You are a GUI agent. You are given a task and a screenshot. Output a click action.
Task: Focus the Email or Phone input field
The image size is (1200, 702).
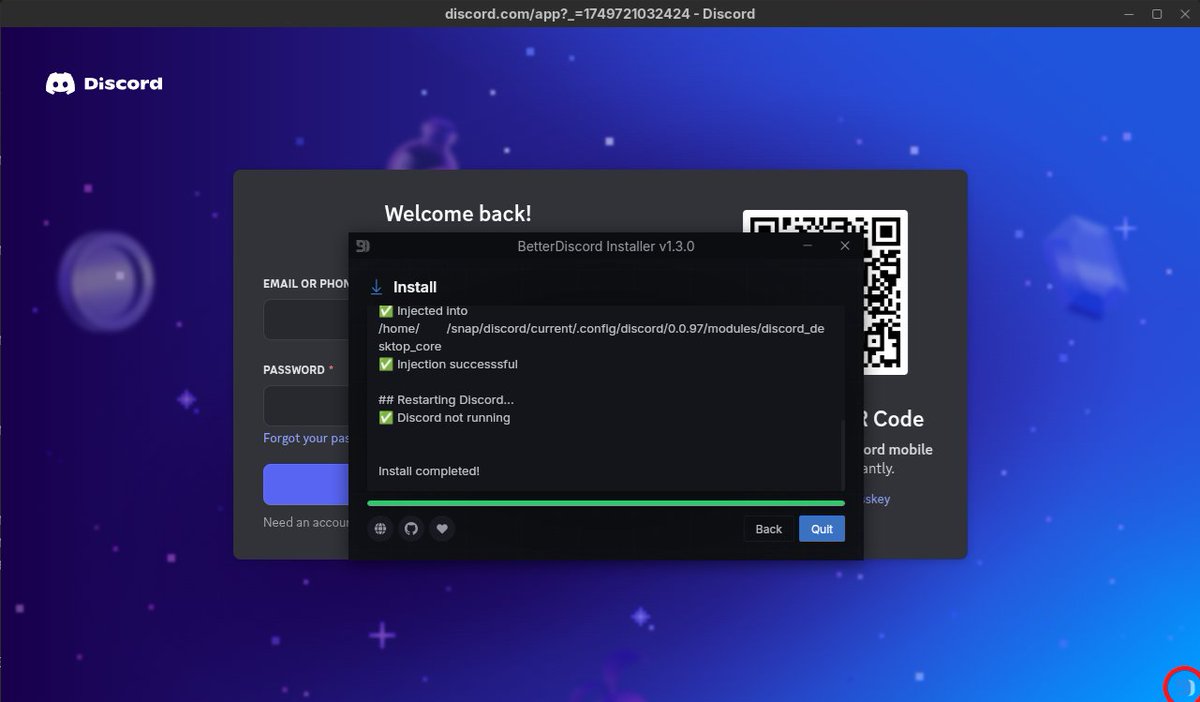[306, 320]
